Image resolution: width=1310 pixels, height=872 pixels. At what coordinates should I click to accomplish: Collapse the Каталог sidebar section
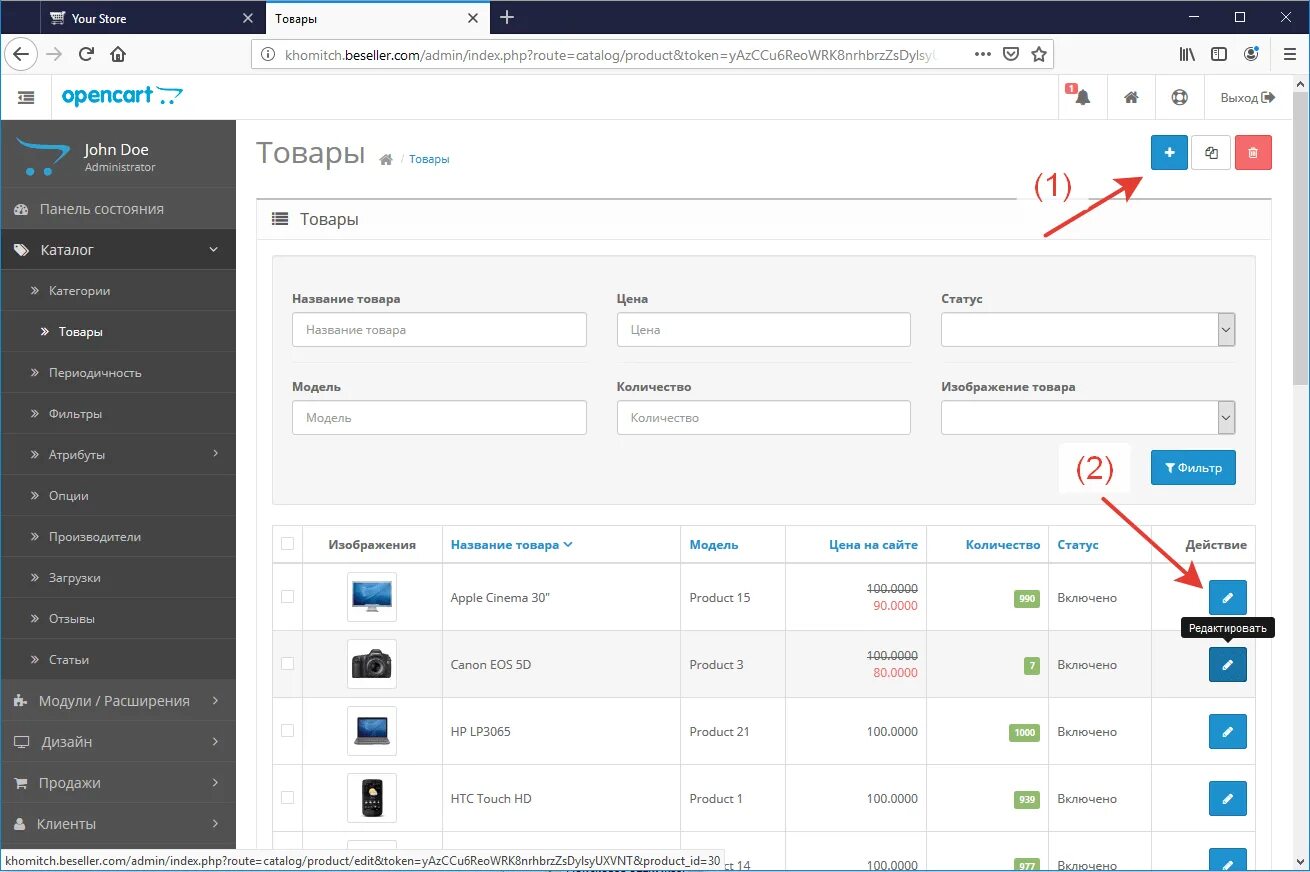[118, 249]
